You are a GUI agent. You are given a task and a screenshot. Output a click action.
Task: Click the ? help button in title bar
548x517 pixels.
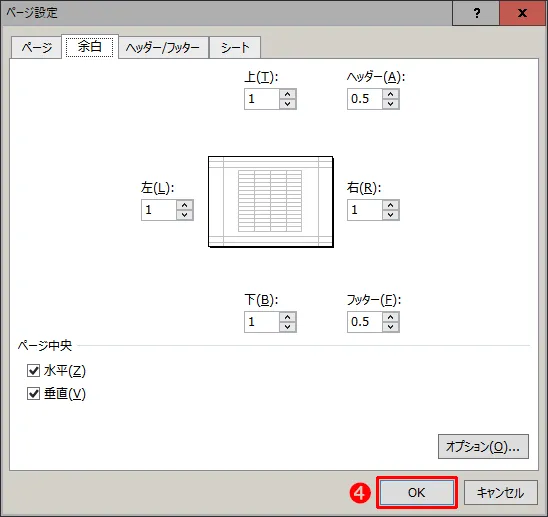pos(476,13)
